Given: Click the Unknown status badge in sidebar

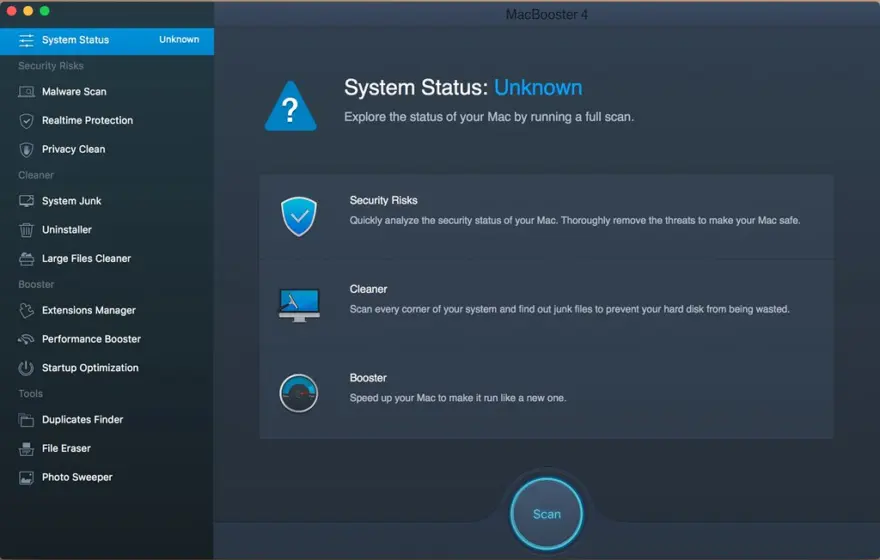Looking at the screenshot, I should pyautogui.click(x=179, y=39).
